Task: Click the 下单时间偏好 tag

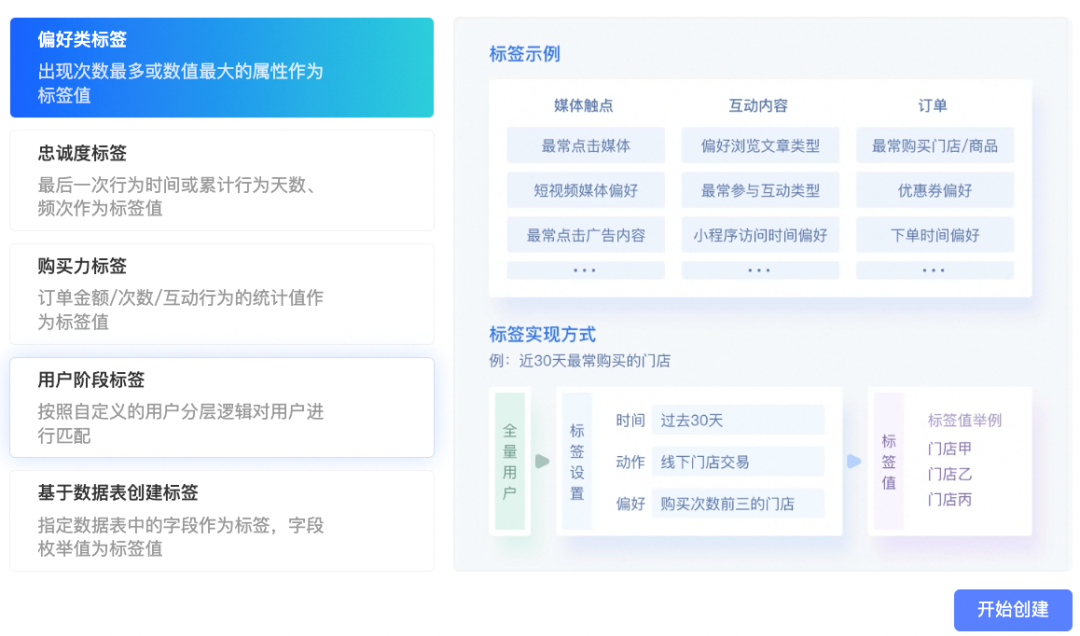Action: click(934, 235)
